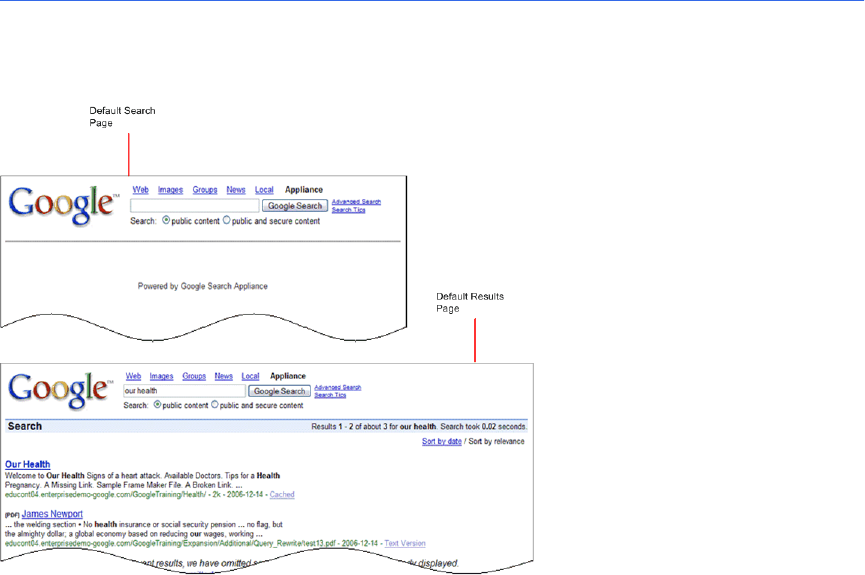Screen dimensions: 865x575
Task: Click the empty search input field
Action: coord(194,206)
